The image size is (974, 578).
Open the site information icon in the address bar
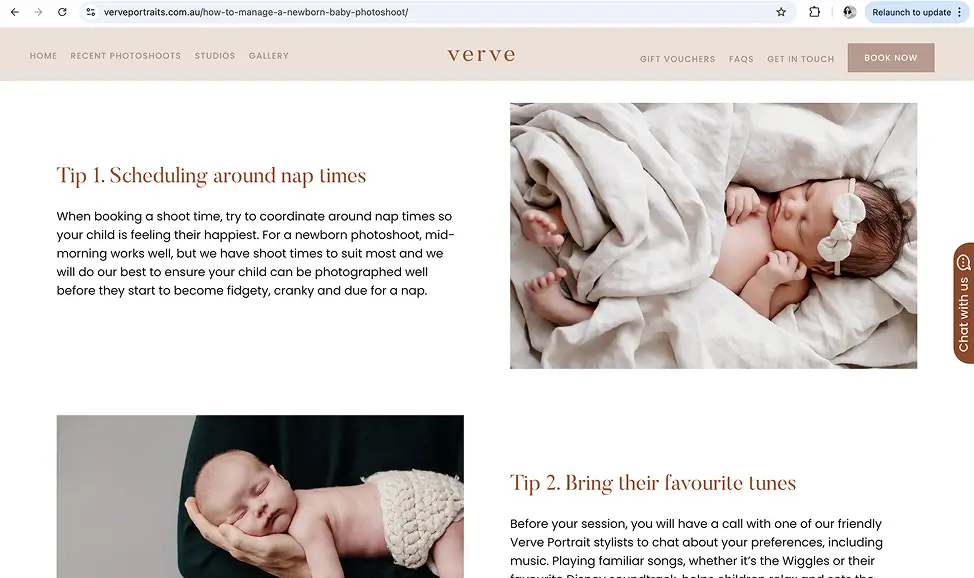[x=91, y=12]
